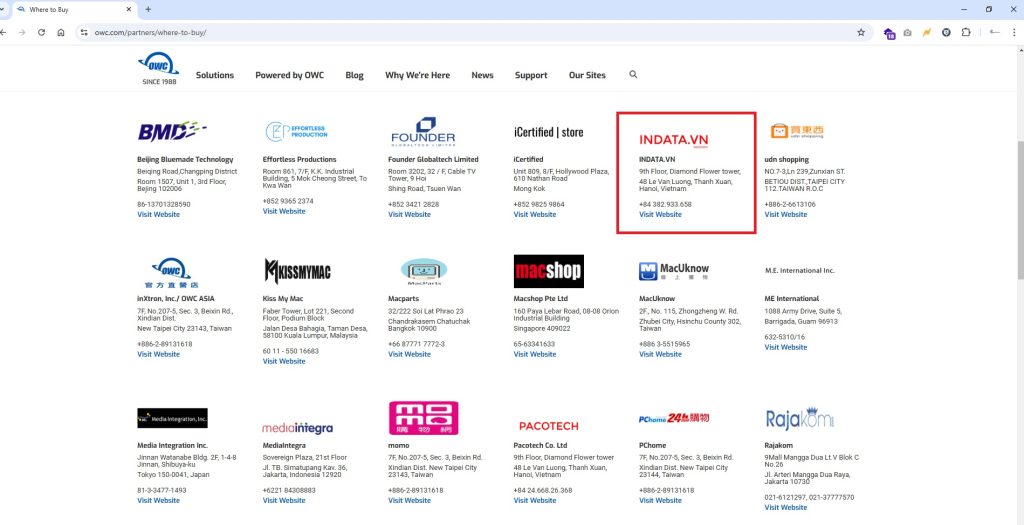
Task: Visit Website for Rajakom
Action: (786, 507)
